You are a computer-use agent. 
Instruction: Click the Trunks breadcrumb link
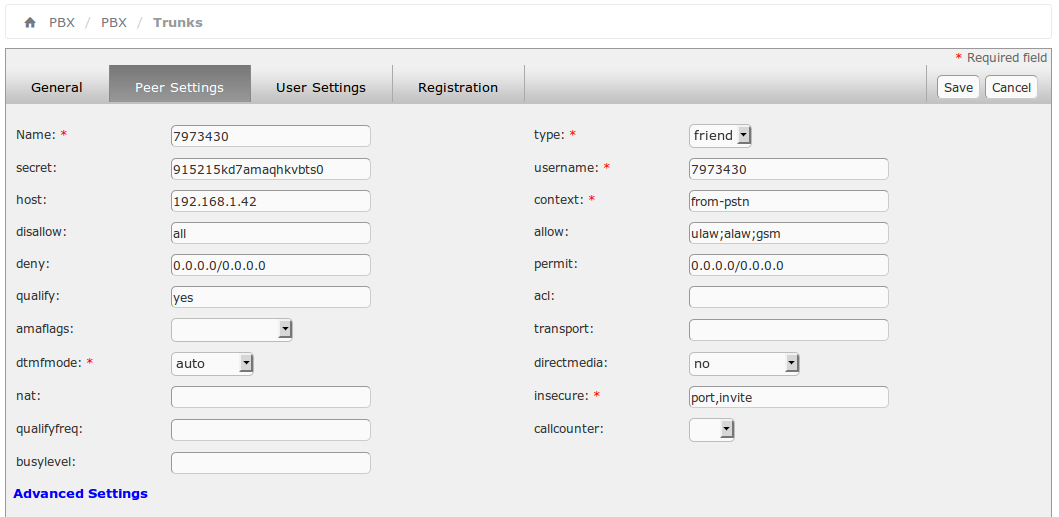click(178, 22)
